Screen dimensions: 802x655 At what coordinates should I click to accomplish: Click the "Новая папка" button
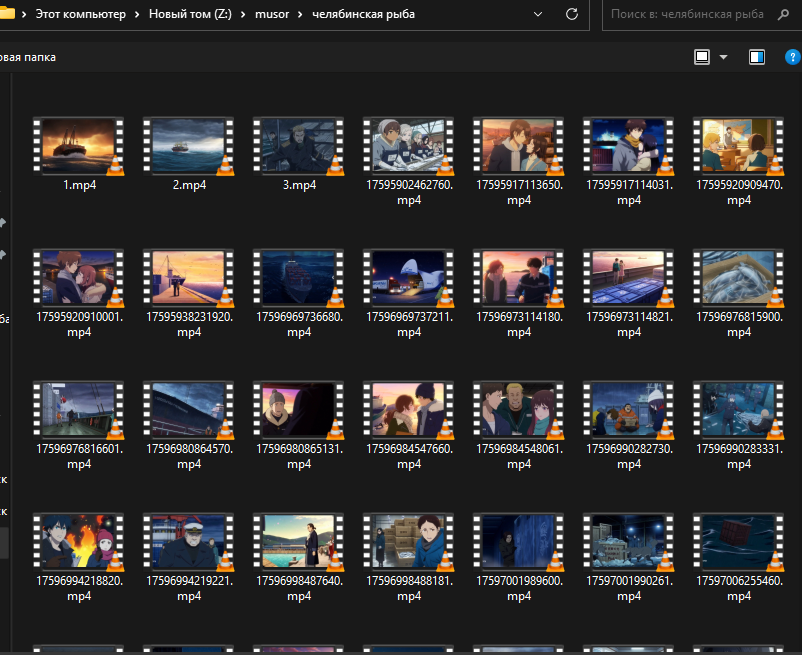pos(28,57)
